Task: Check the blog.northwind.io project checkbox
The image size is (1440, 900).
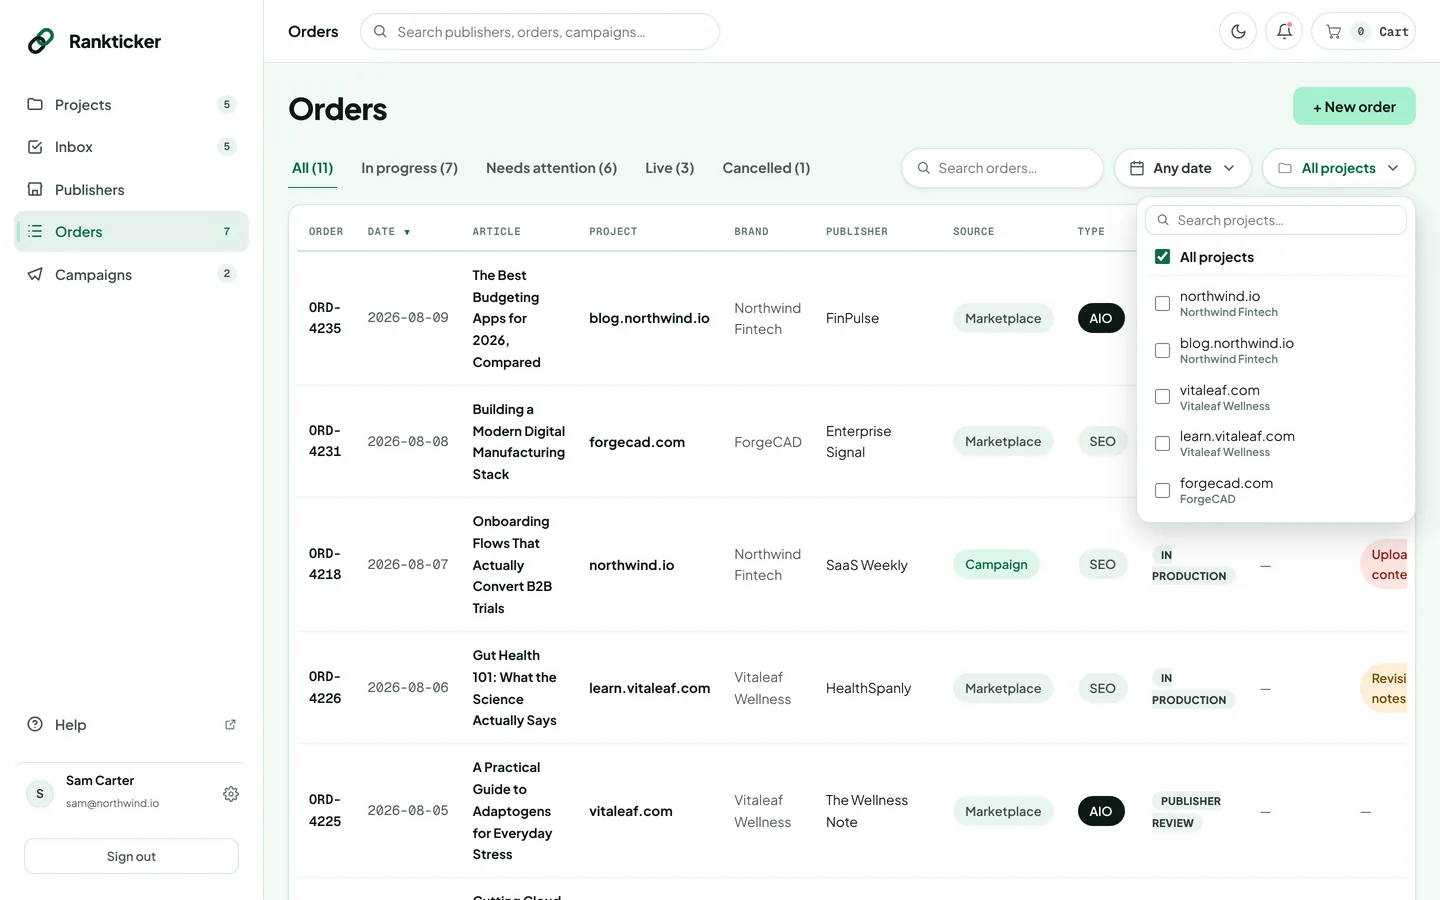Action: pyautogui.click(x=1162, y=350)
